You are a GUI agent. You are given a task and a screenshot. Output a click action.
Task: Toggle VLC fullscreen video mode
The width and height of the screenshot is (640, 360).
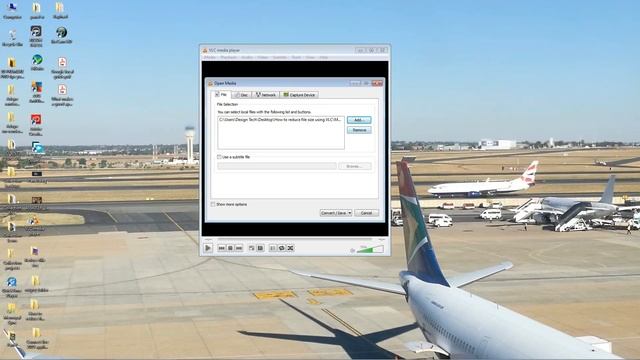coord(251,248)
